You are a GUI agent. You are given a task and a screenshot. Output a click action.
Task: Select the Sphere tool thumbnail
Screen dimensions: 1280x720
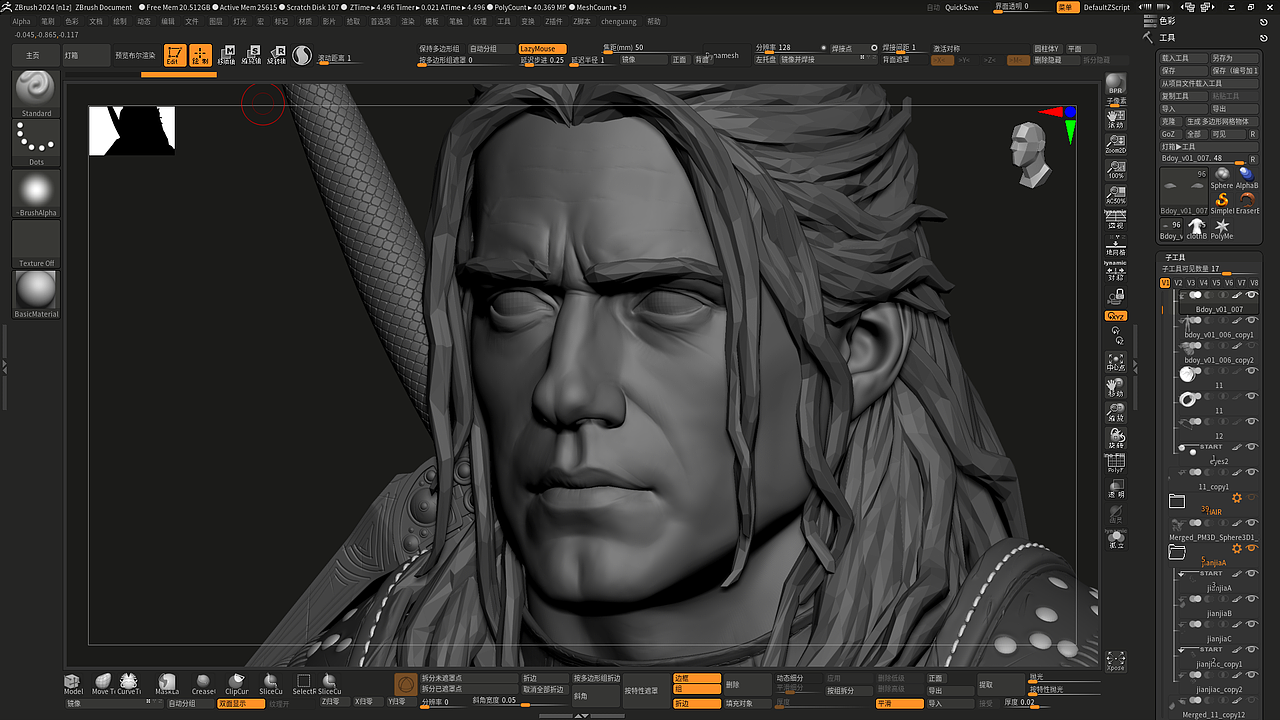coord(1222,178)
